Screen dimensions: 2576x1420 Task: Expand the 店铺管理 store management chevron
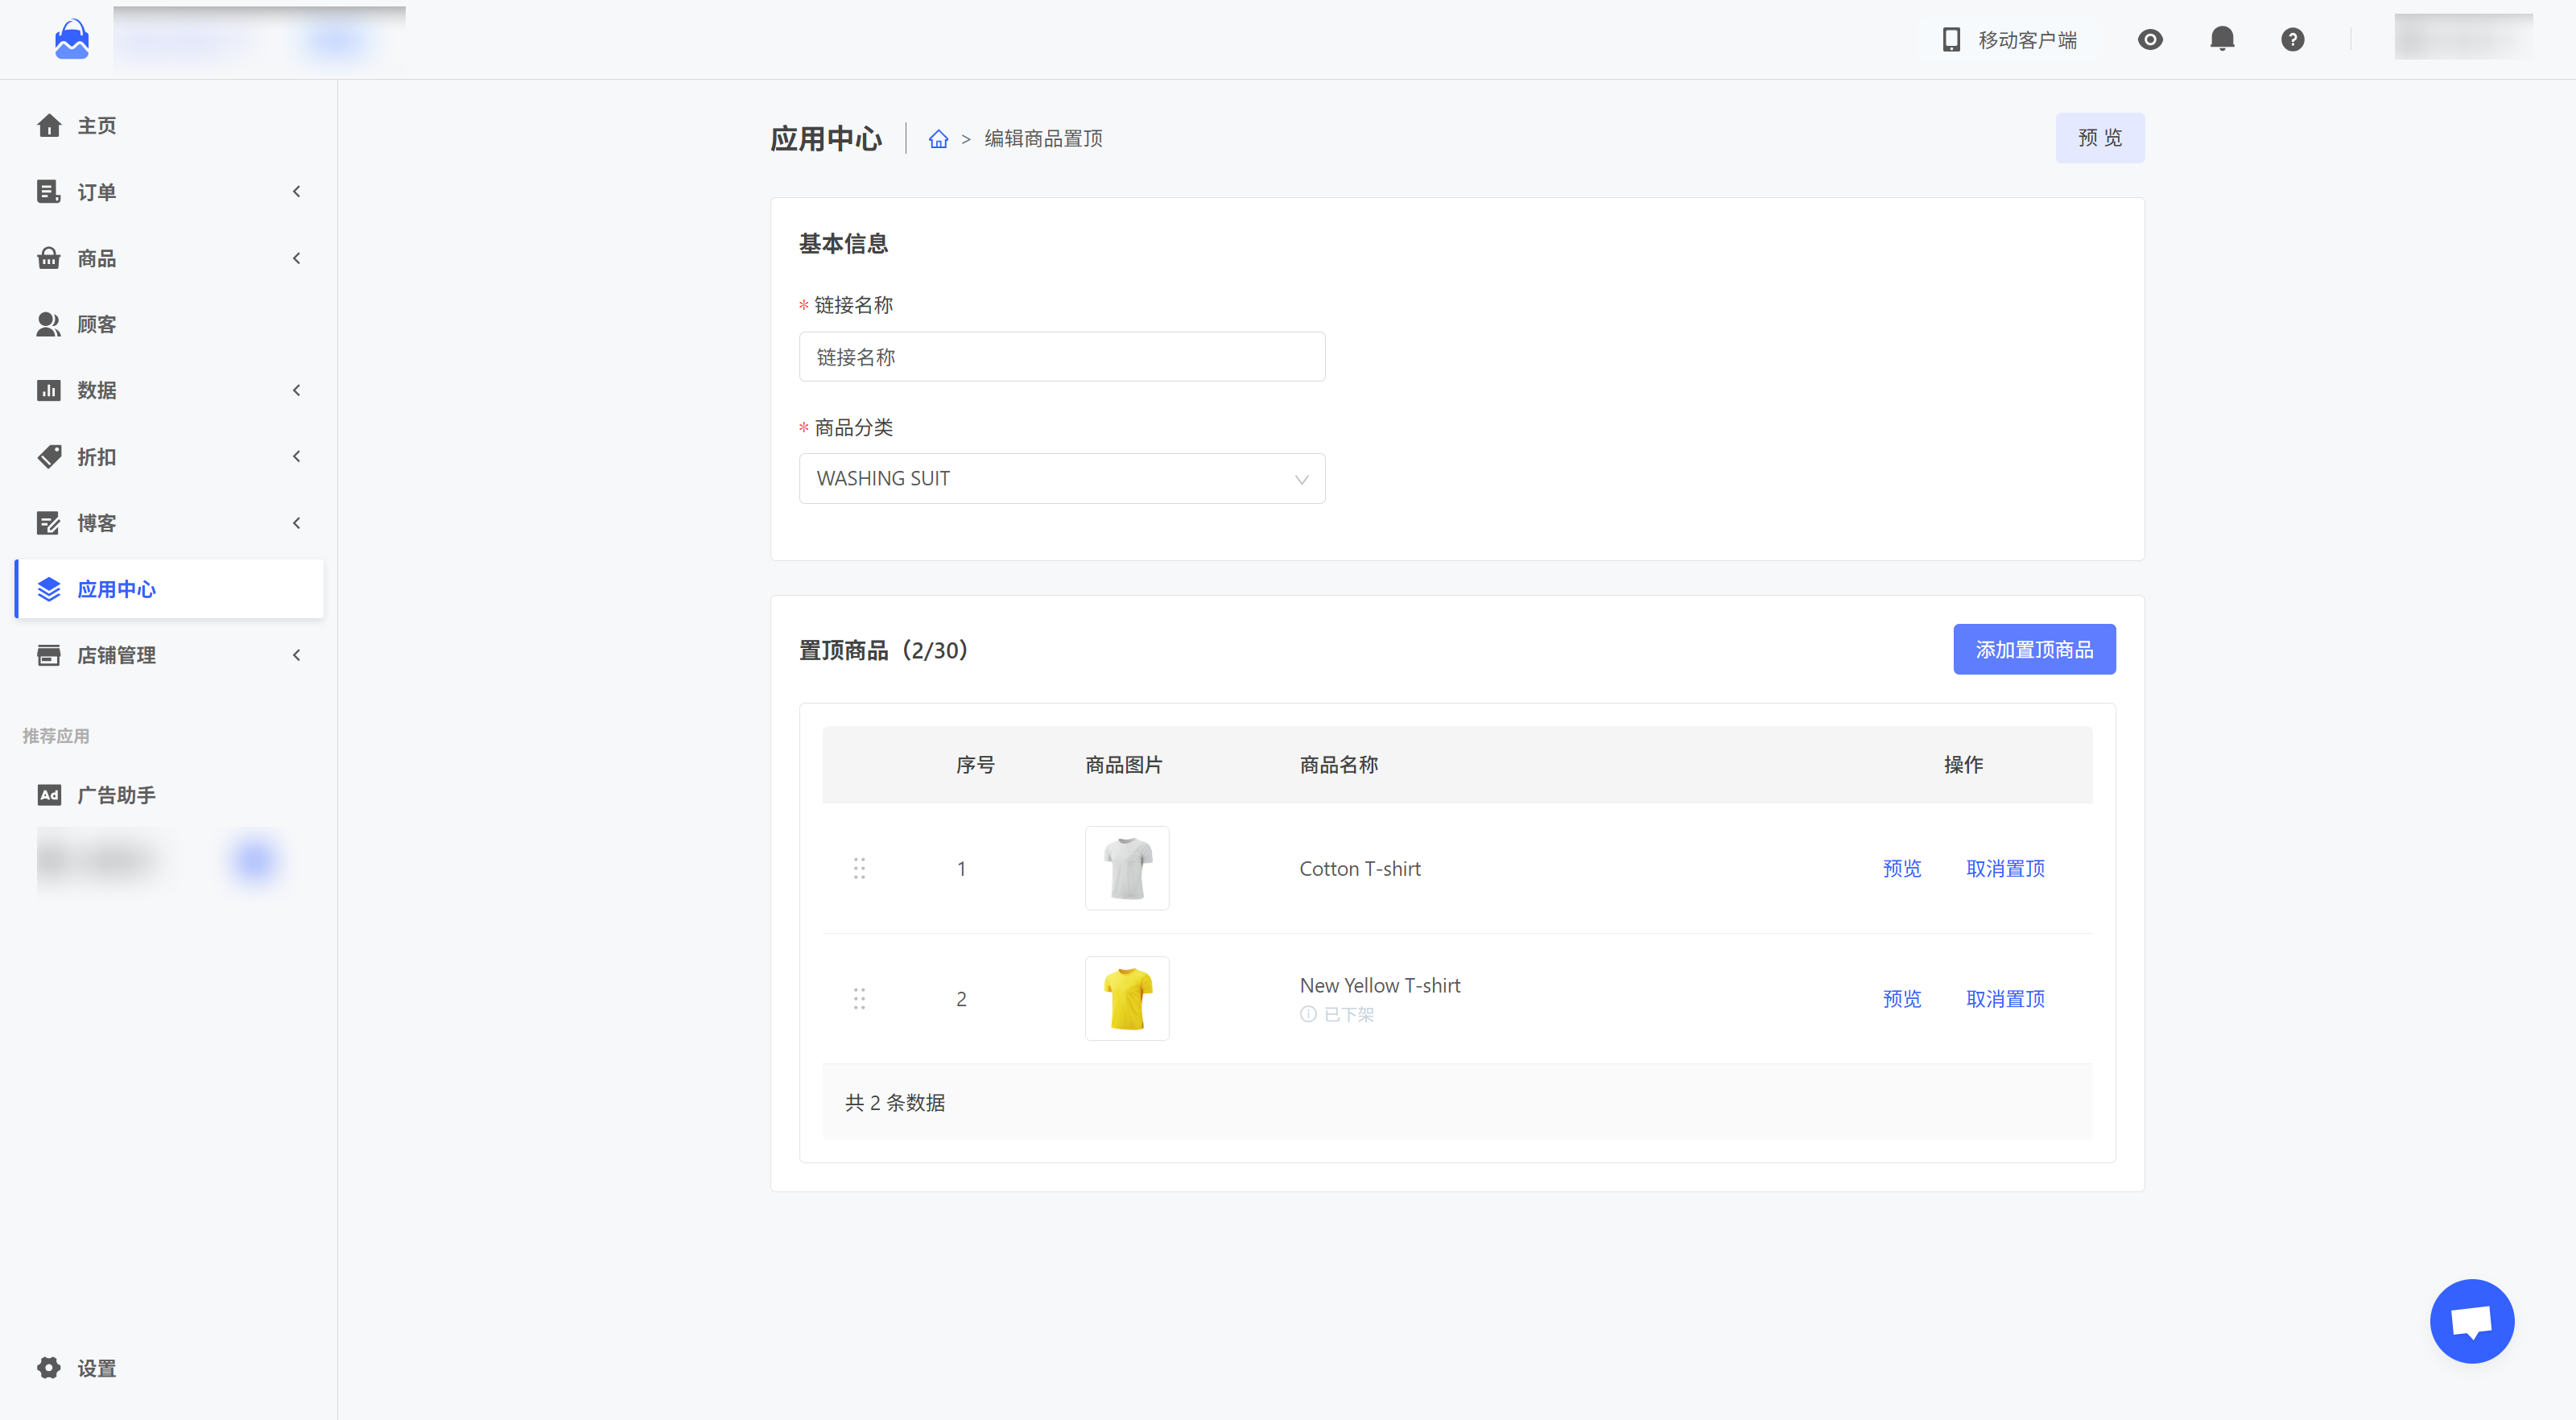[x=296, y=655]
